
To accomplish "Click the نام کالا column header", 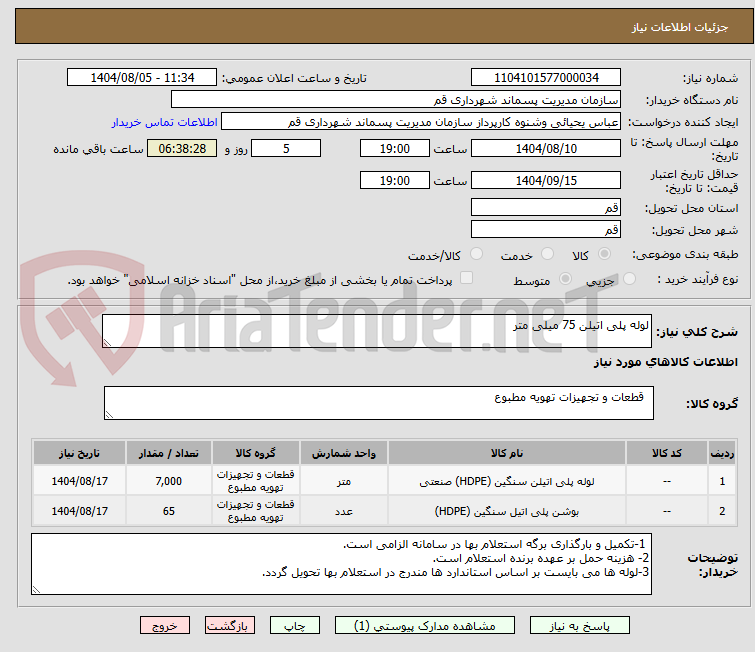I will [x=507, y=453].
